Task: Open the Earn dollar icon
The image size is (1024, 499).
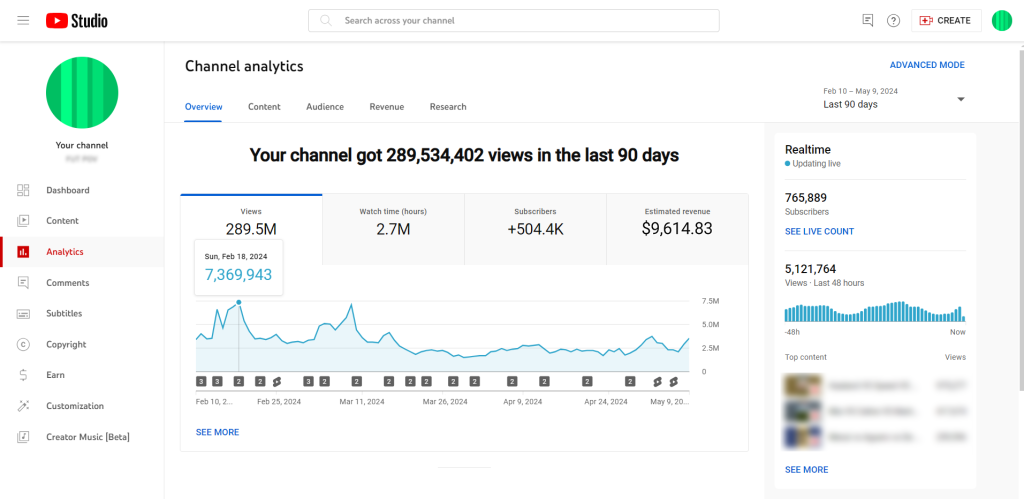Action: click(24, 375)
